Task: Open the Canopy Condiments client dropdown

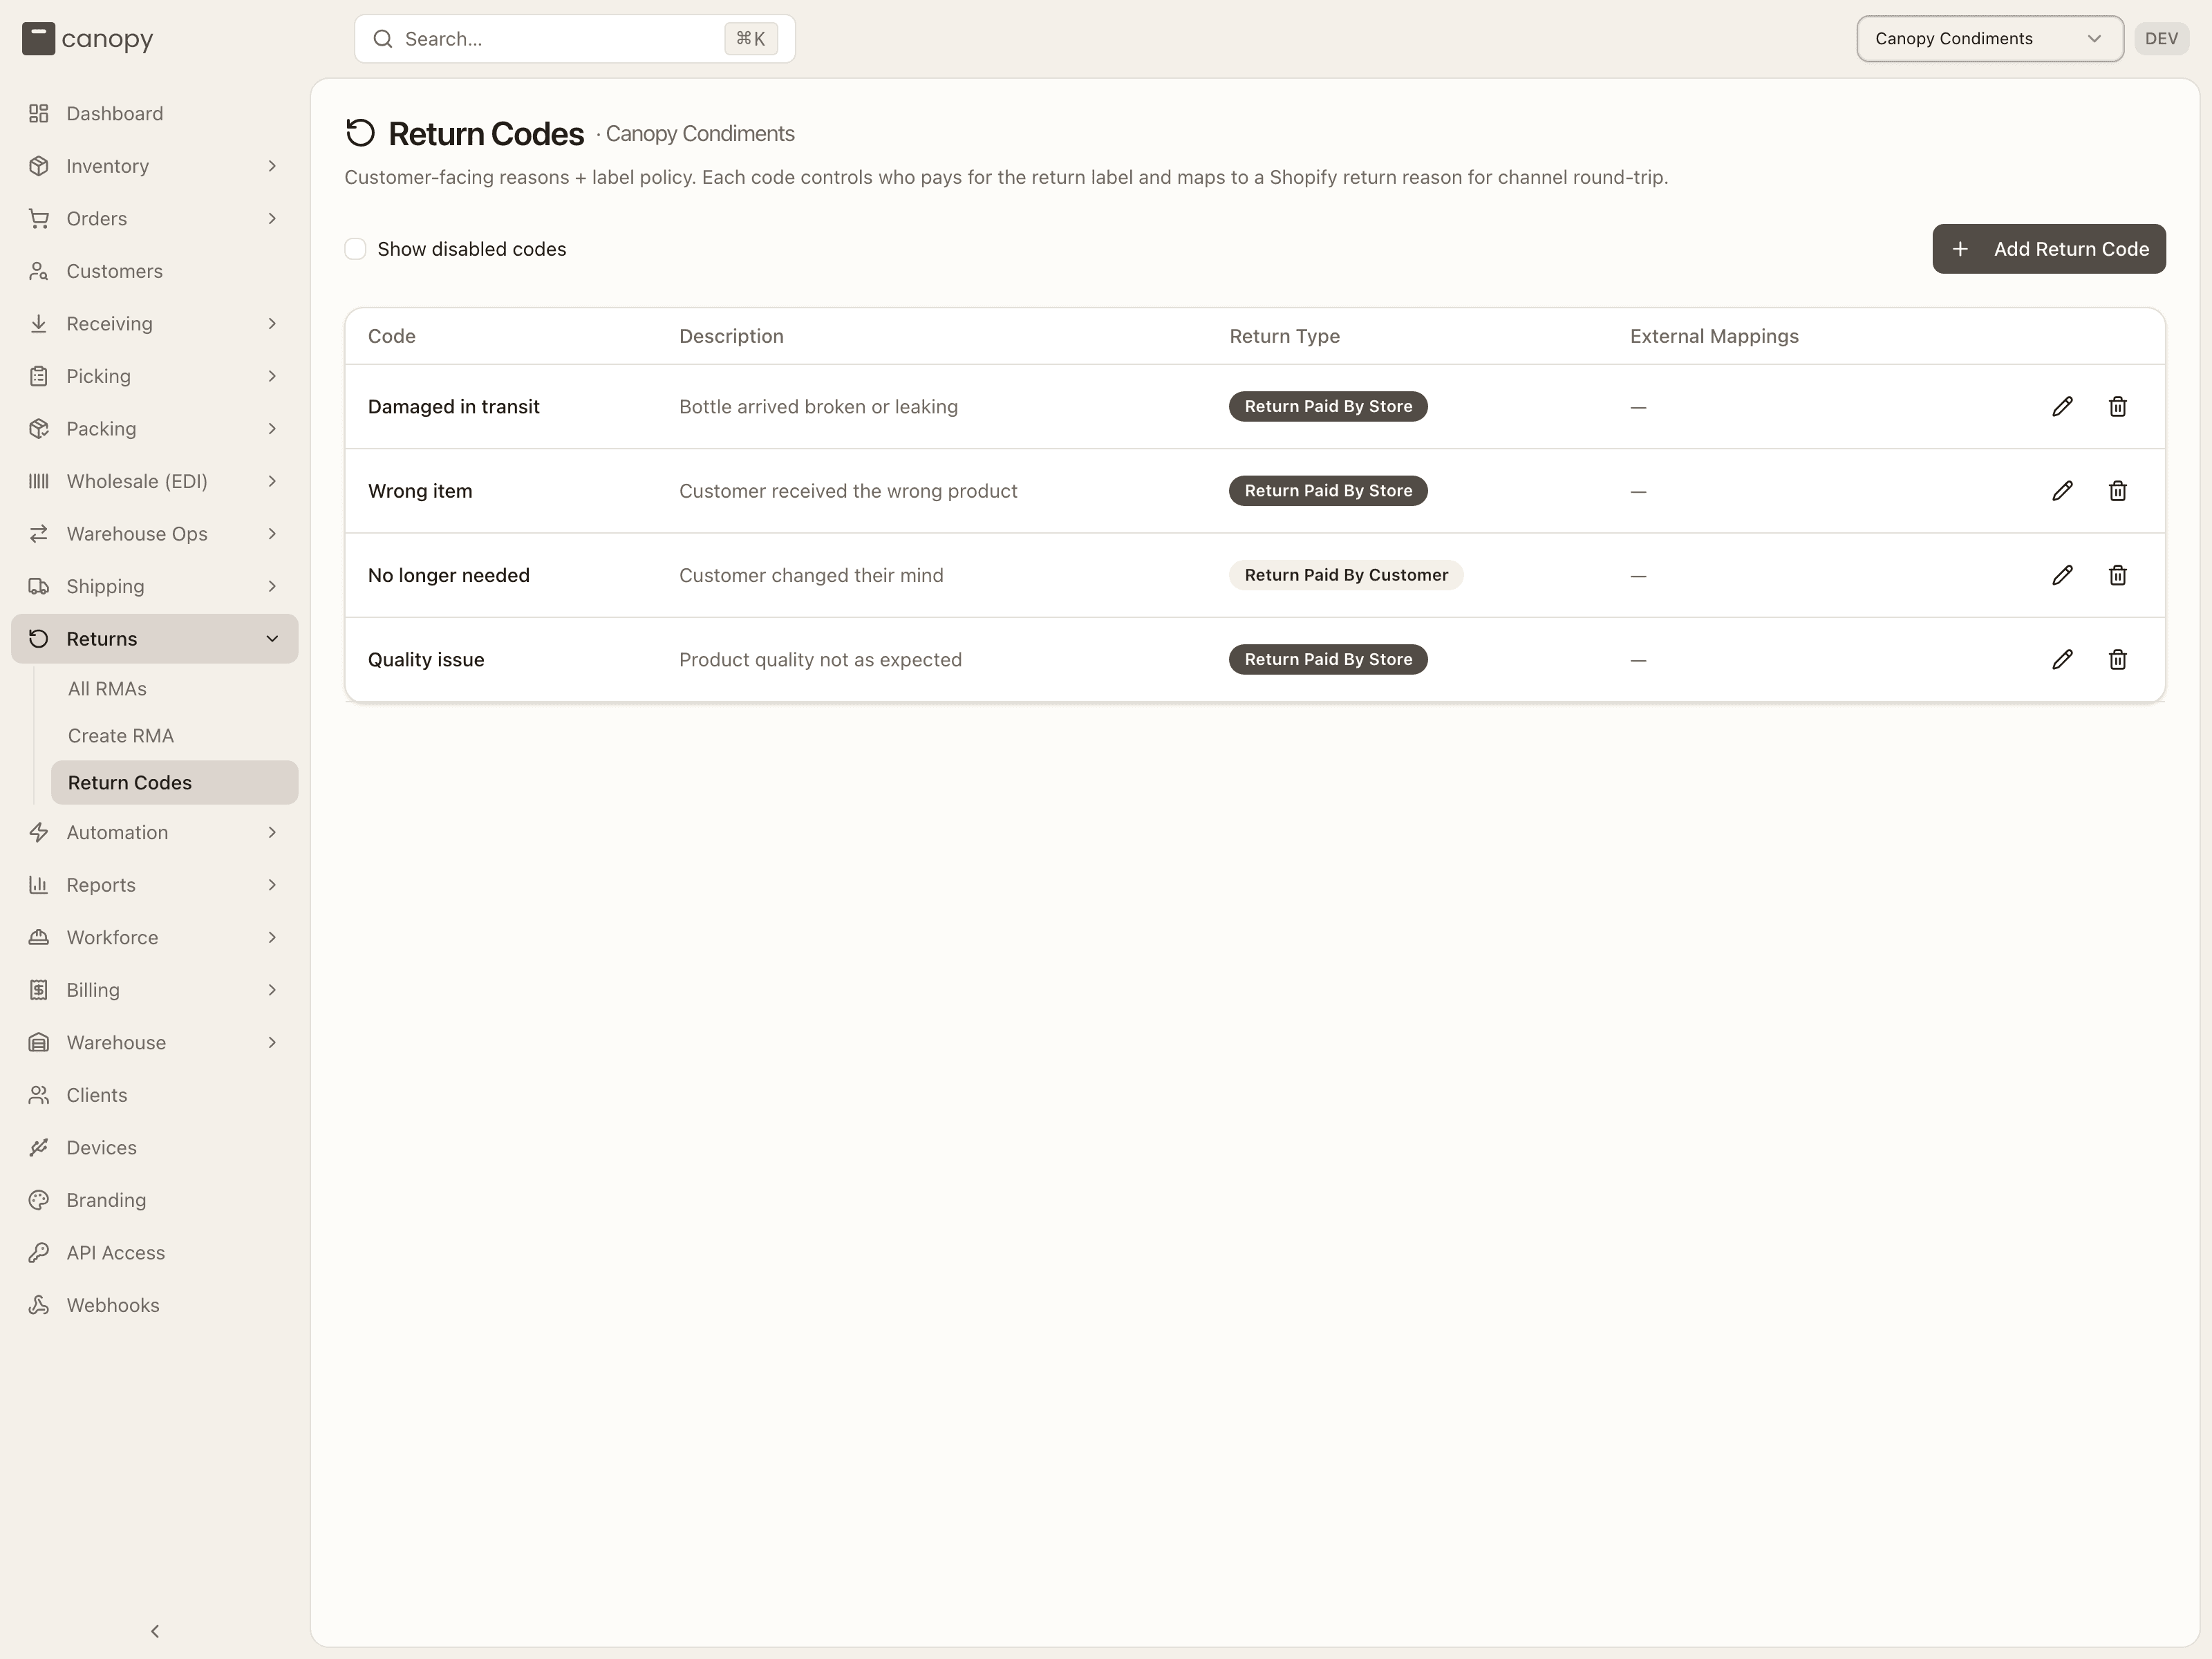Action: pos(1990,39)
